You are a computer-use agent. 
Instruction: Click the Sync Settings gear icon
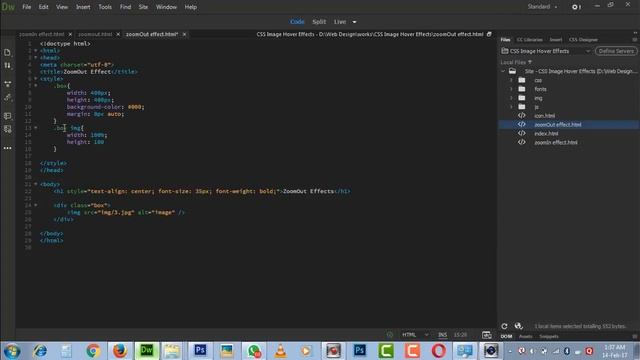point(576,7)
